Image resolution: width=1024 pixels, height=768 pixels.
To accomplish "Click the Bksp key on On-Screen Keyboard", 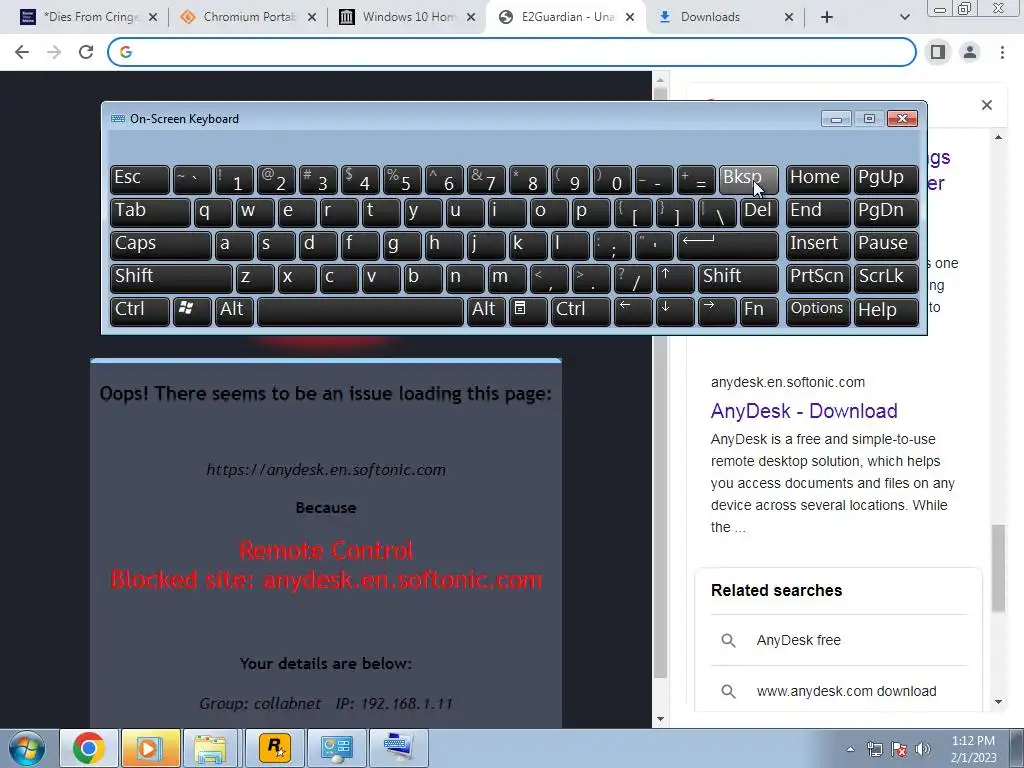I will (x=748, y=179).
